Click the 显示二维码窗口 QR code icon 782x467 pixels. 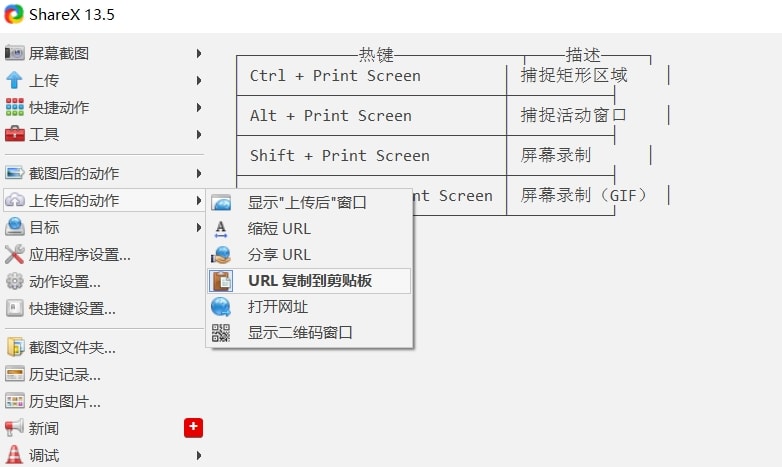coord(221,333)
